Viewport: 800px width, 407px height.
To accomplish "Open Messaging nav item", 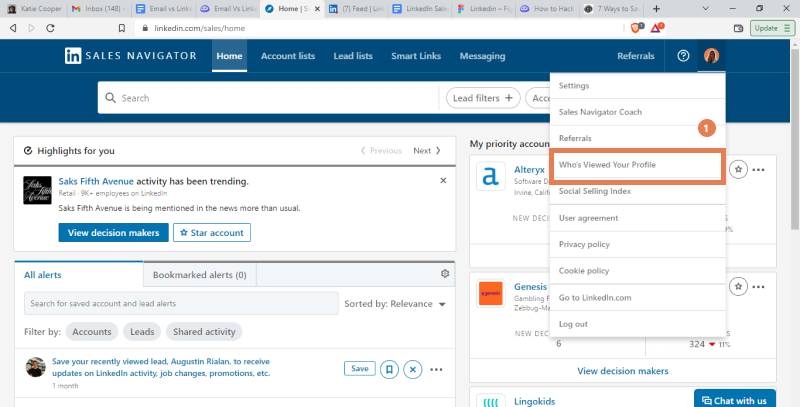I will pyautogui.click(x=482, y=56).
